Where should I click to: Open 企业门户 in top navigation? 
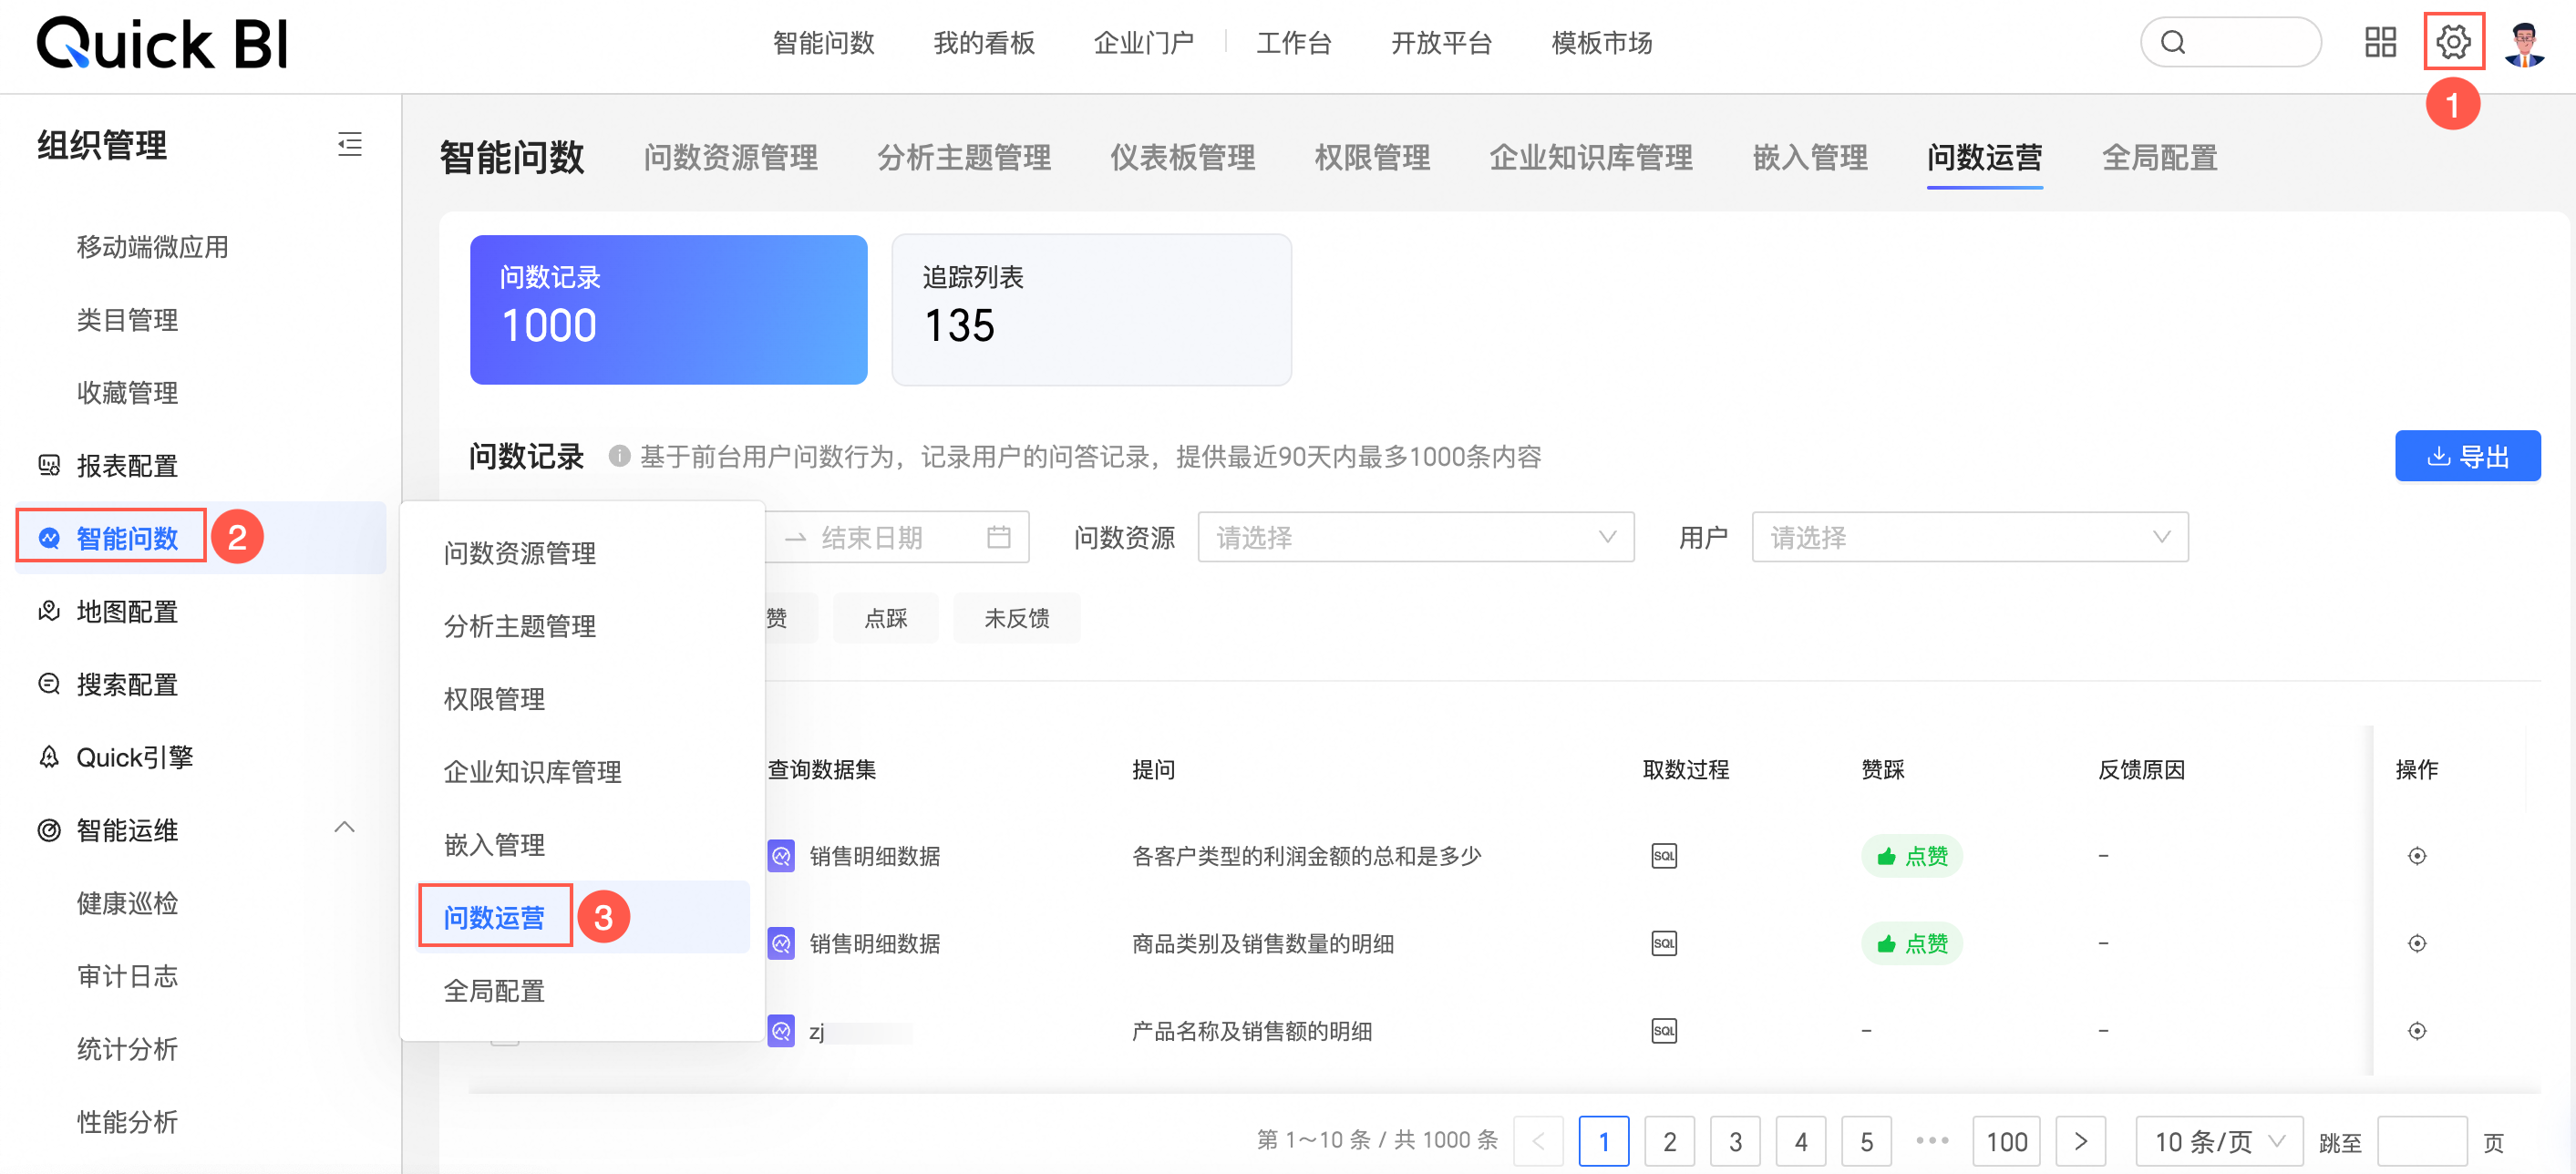click(1143, 43)
